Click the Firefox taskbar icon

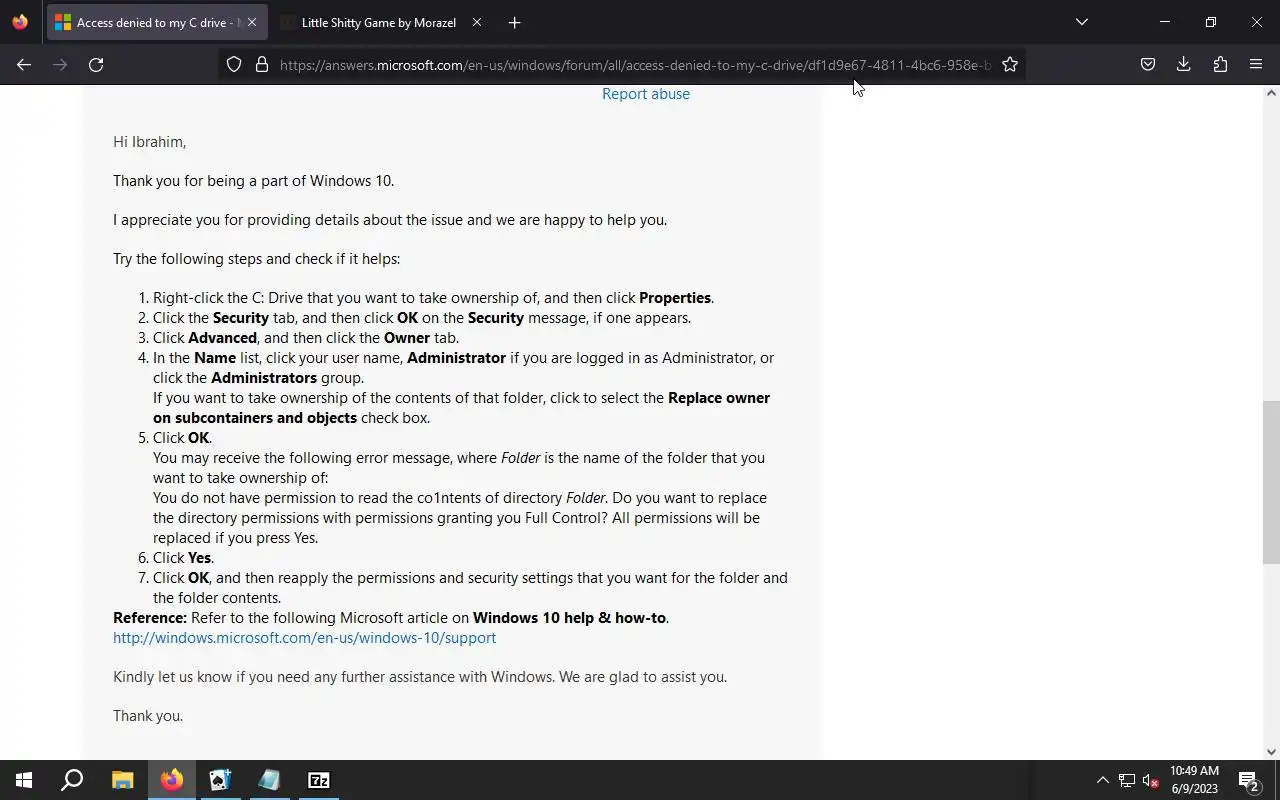[x=172, y=780]
